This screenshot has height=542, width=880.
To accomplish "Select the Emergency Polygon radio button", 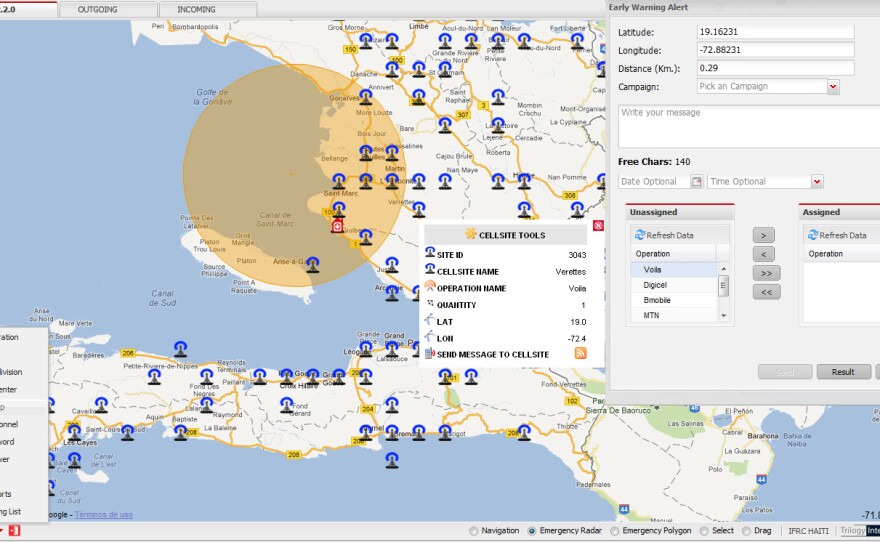I will [x=615, y=531].
